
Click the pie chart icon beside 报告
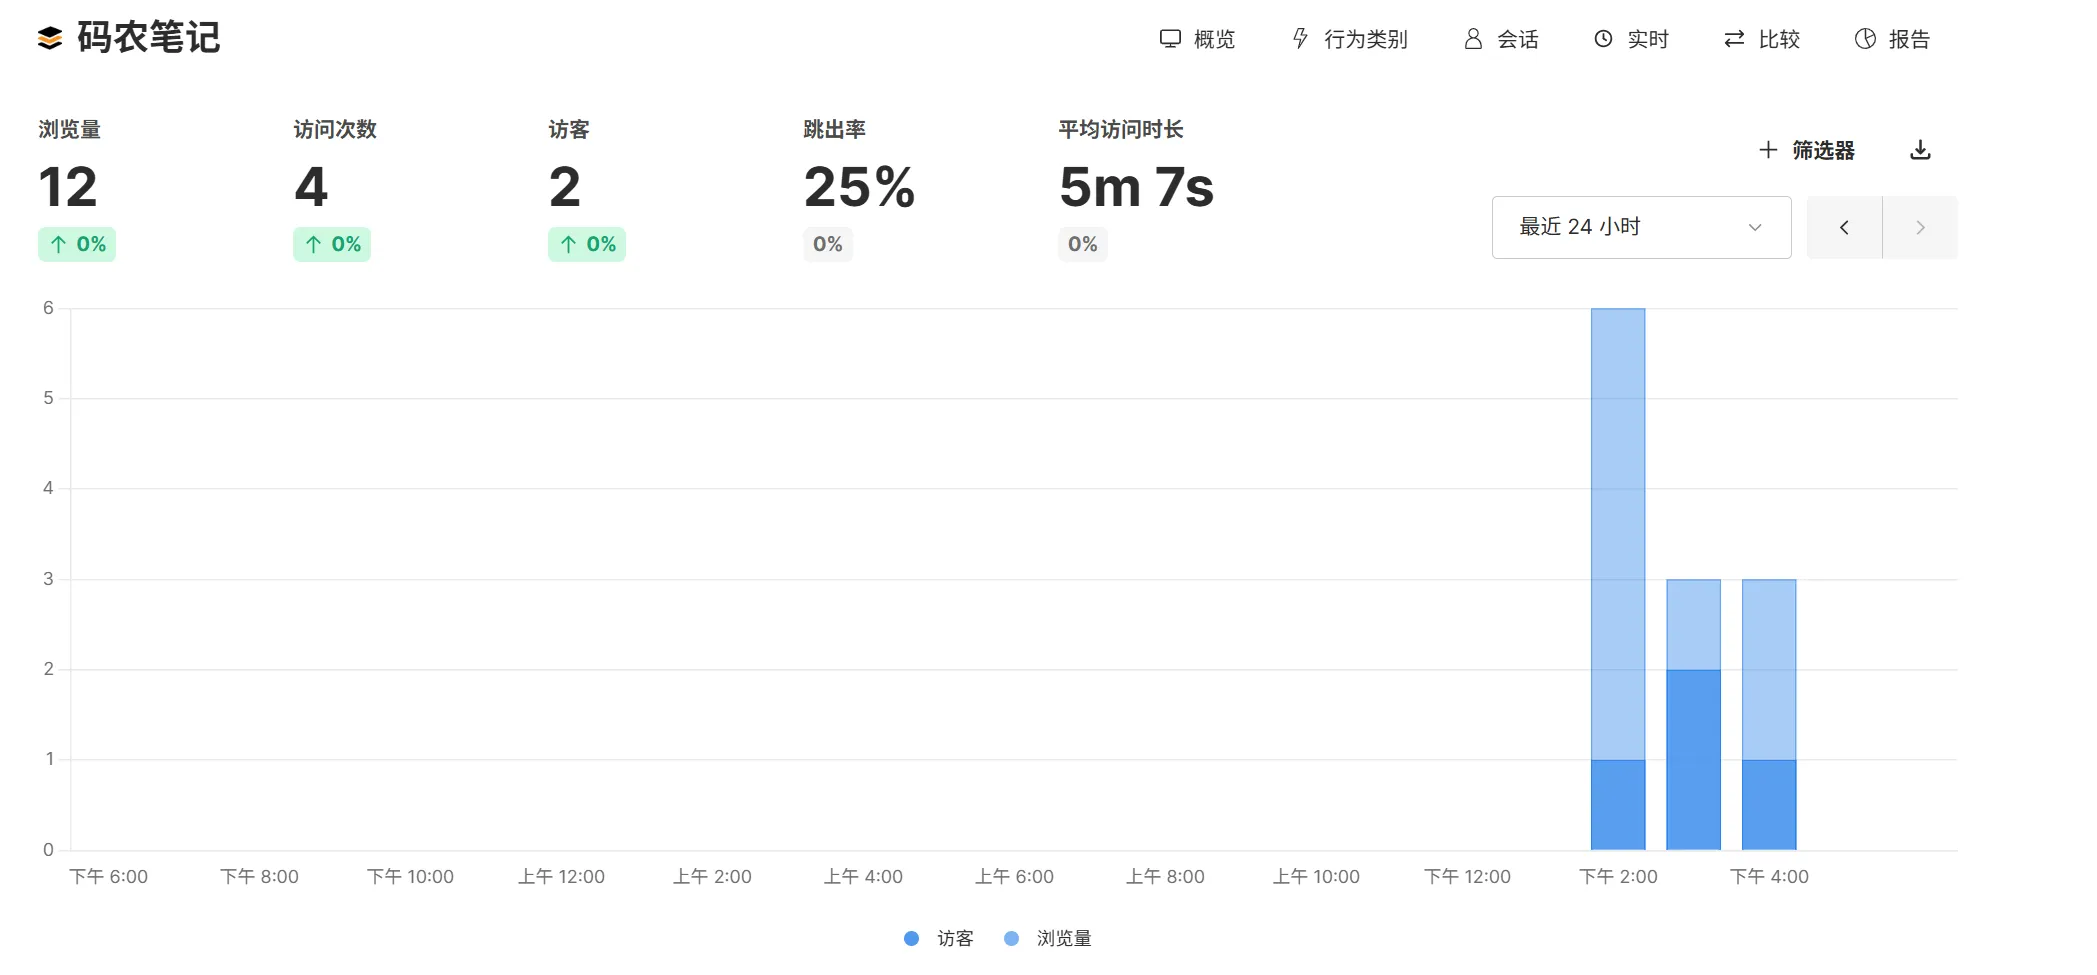[1865, 39]
